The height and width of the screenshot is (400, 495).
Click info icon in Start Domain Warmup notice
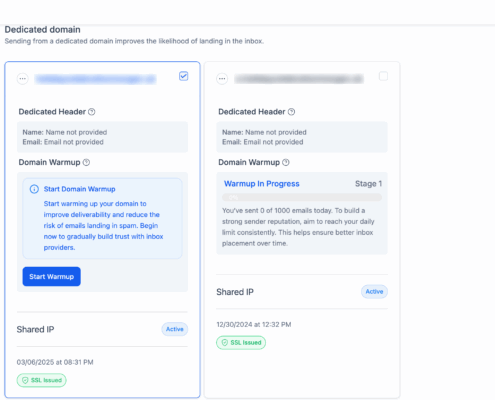point(34,189)
